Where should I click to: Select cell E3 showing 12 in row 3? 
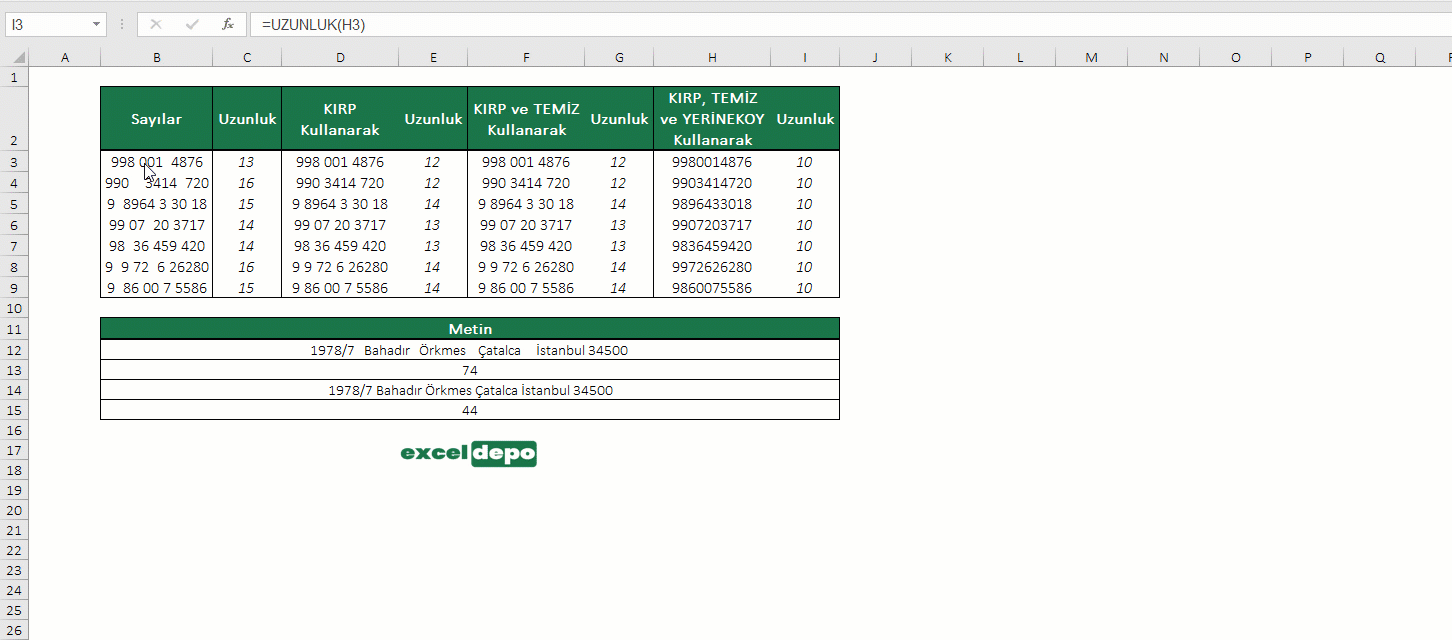pyautogui.click(x=433, y=162)
